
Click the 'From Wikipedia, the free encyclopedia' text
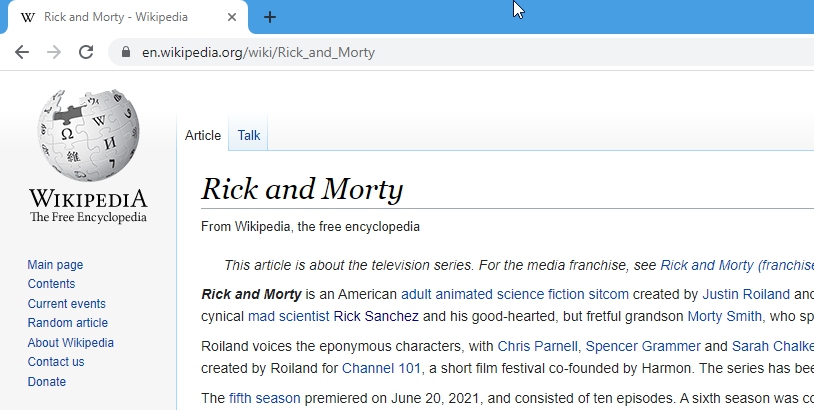coord(310,227)
